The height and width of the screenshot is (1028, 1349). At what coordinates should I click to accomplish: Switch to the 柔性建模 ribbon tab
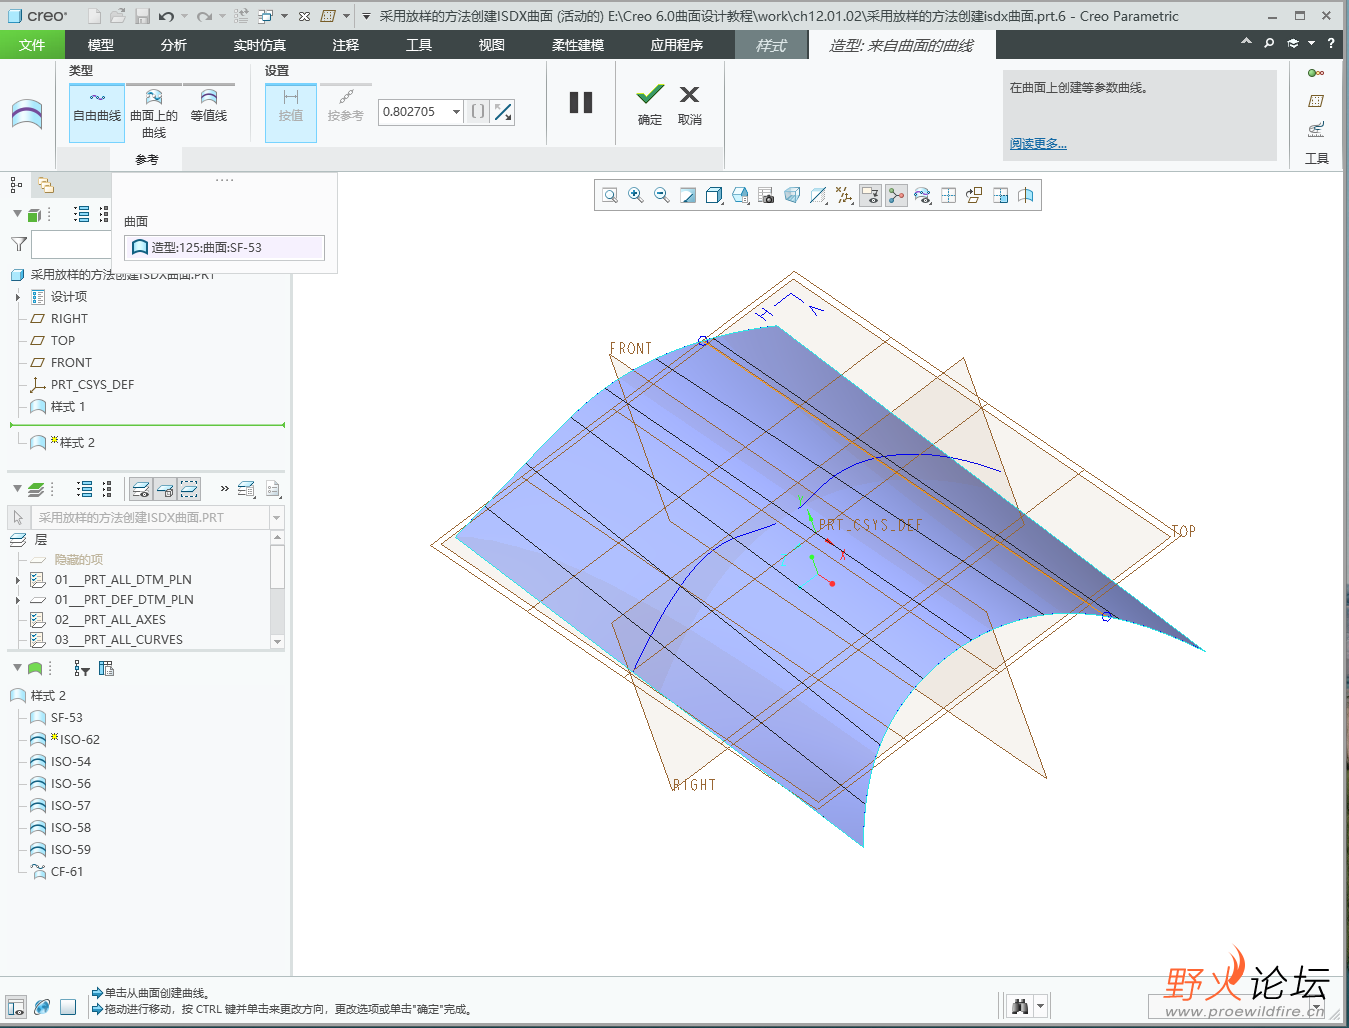(578, 45)
